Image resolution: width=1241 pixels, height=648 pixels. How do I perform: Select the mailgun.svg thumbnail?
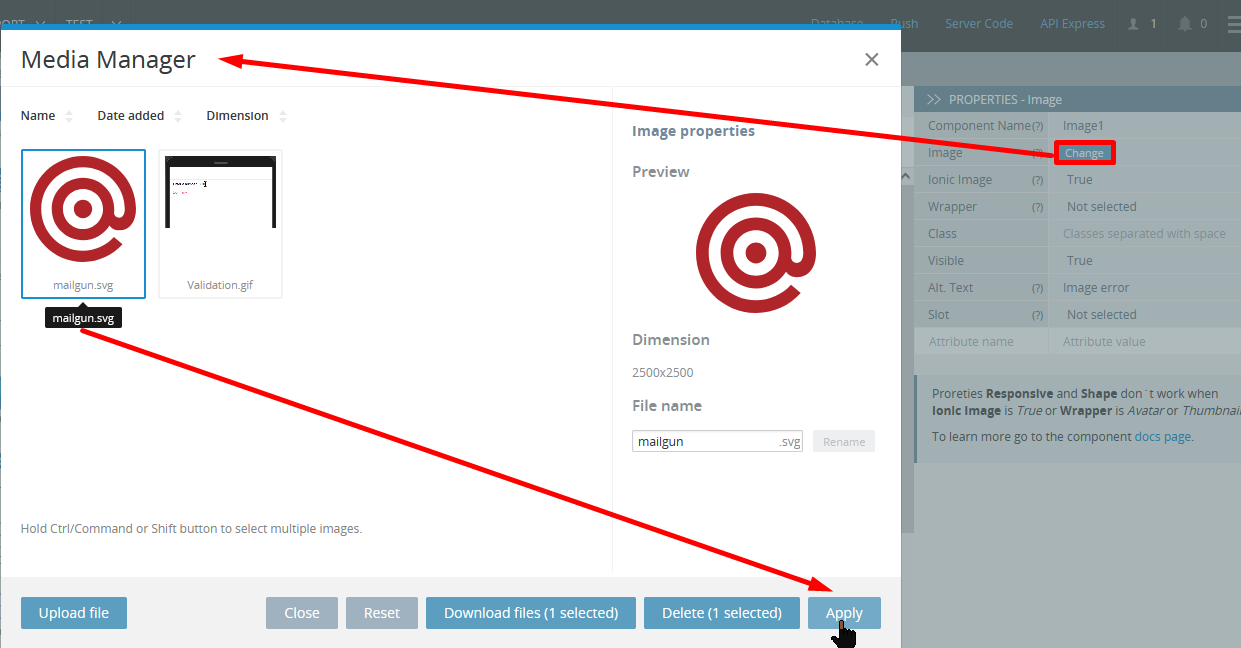tap(83, 224)
